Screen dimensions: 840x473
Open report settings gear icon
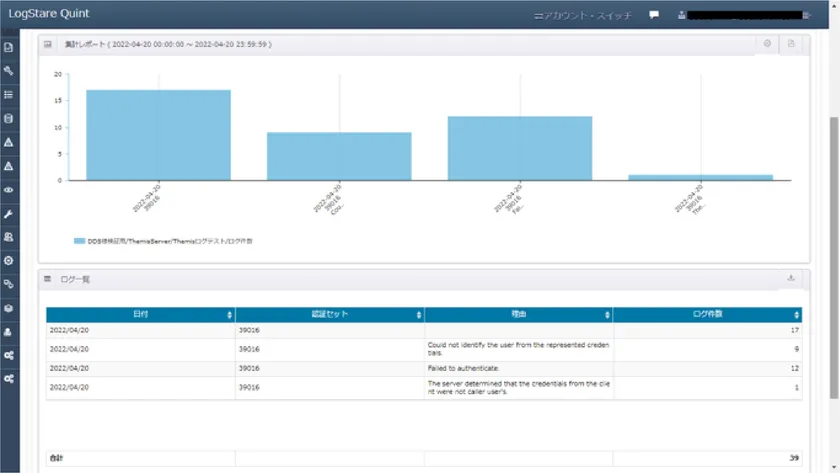coord(767,44)
